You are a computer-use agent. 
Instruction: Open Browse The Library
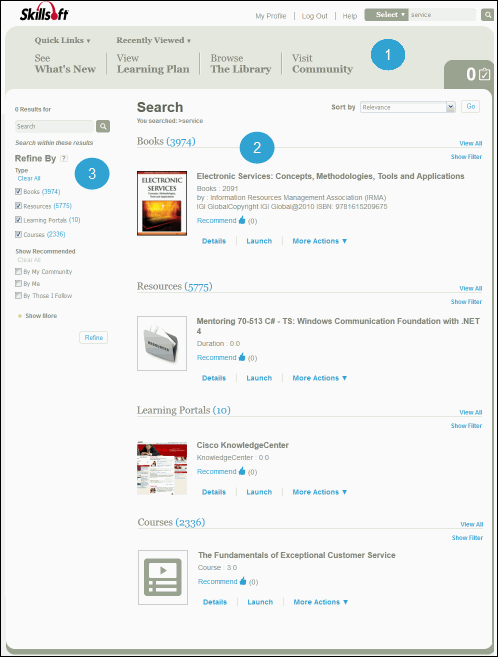pos(241,64)
